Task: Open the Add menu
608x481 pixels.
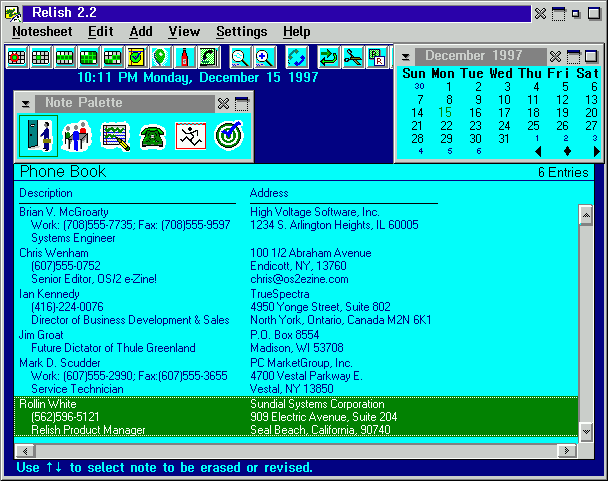Action: pos(141,32)
